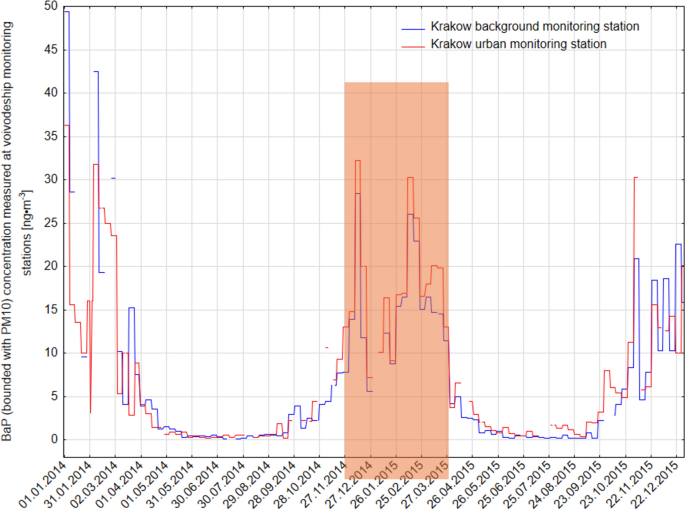
Task: Click the y-axis label 30
Action: [x=51, y=180]
